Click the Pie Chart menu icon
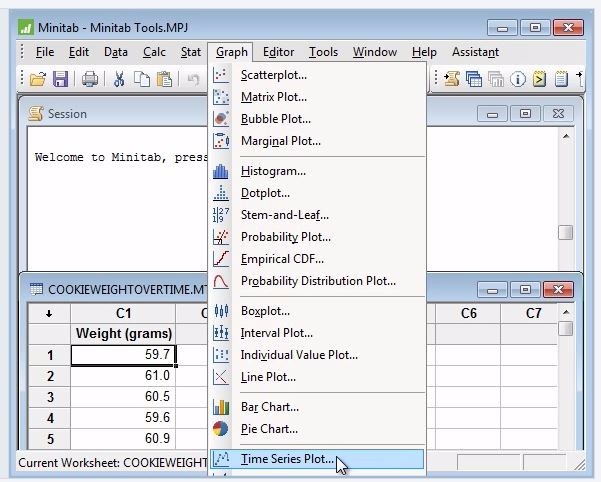601x482 pixels. tap(220, 429)
